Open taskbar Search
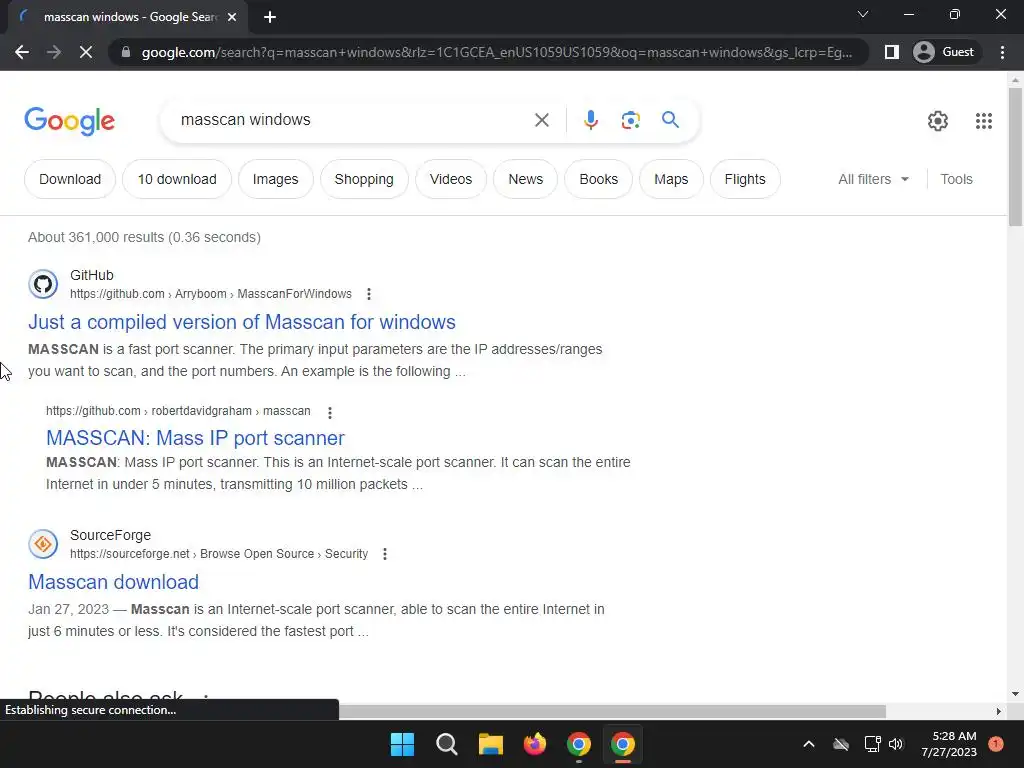The width and height of the screenshot is (1024, 768). point(447,744)
